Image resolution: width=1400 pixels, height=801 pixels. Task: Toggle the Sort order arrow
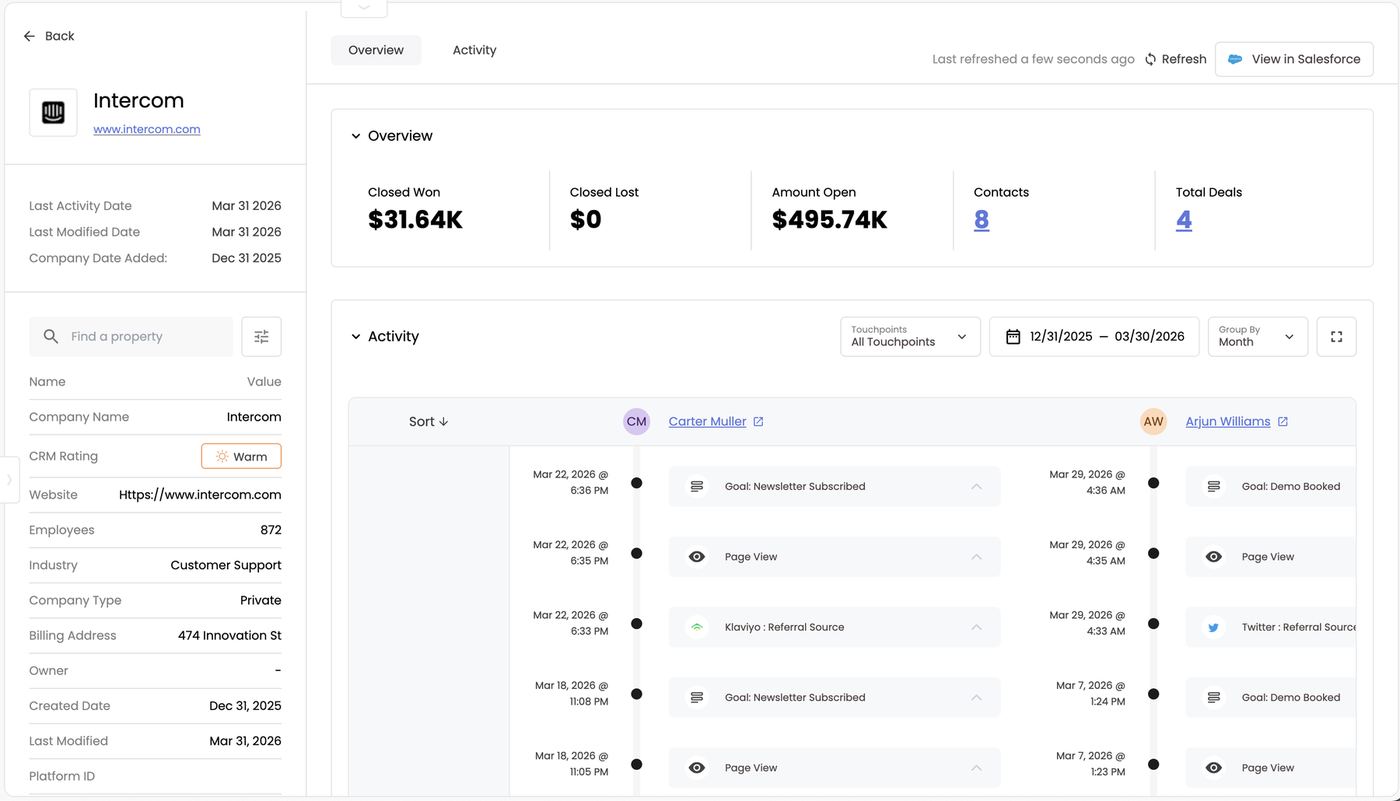(444, 422)
